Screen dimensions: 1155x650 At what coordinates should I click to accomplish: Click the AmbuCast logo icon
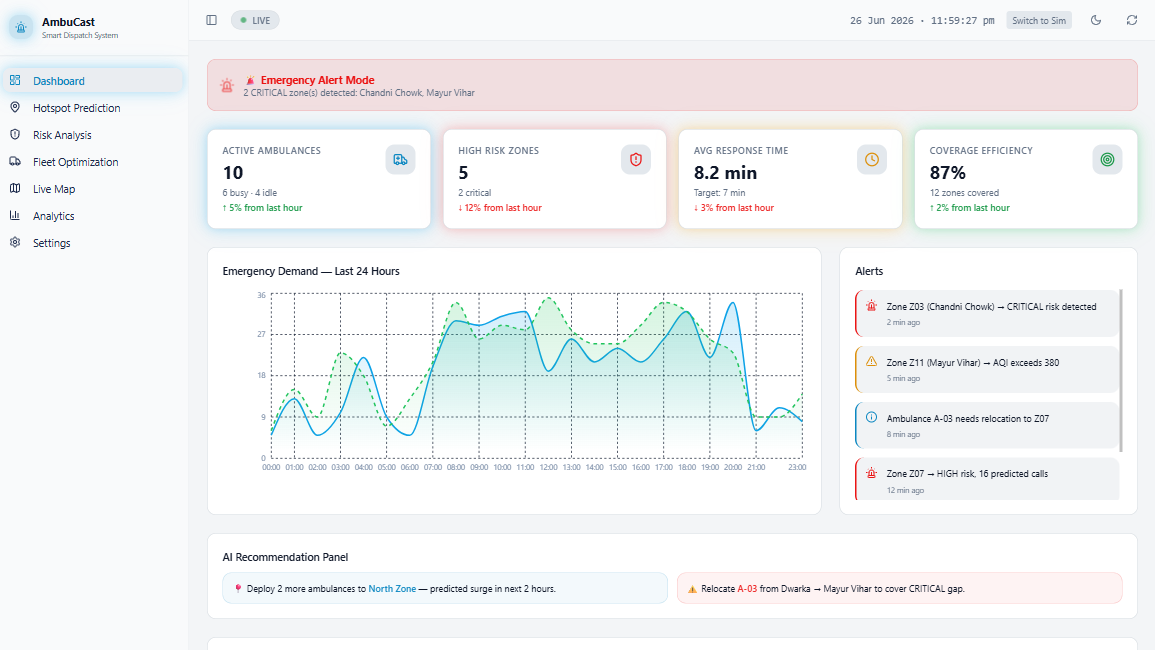coord(21,27)
